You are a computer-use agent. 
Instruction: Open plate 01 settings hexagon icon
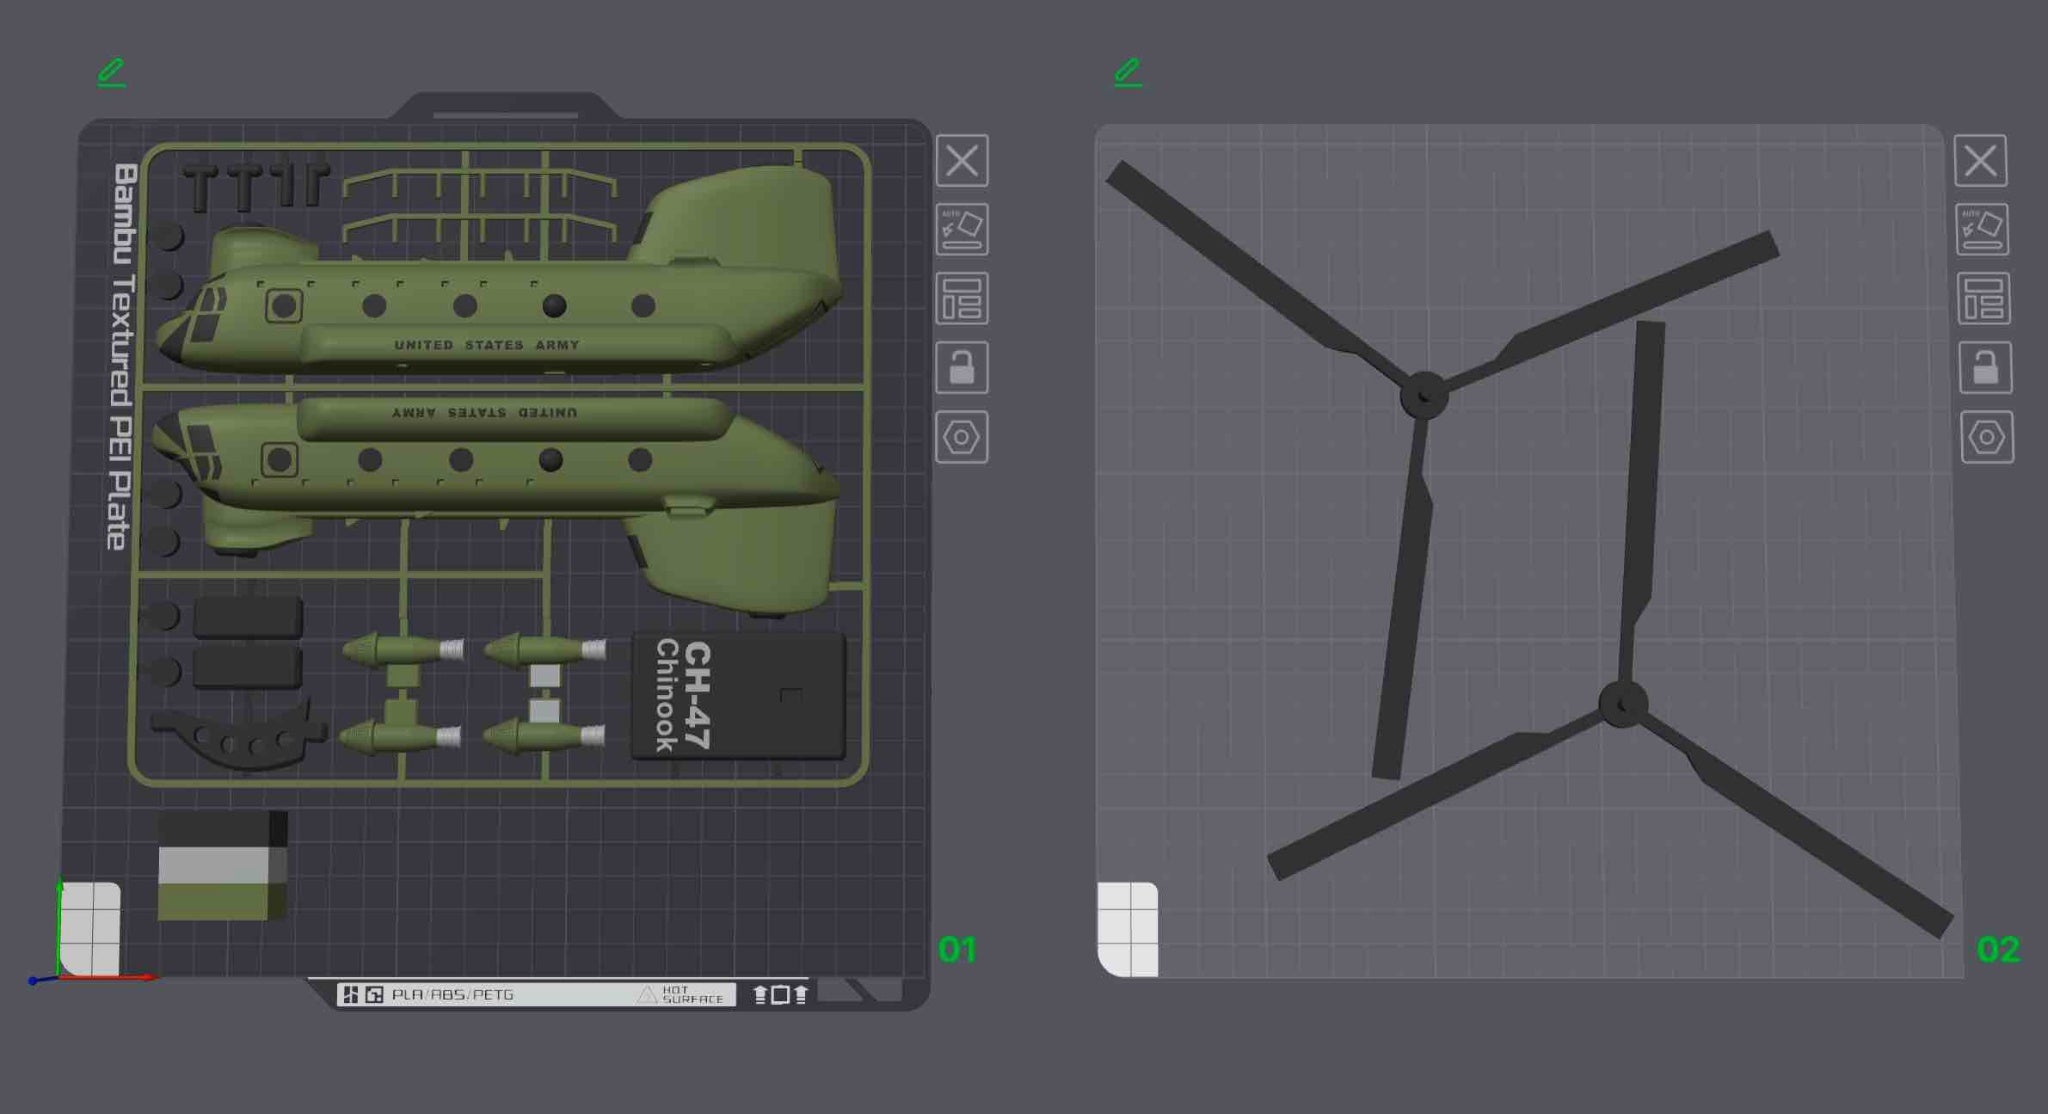(x=962, y=437)
